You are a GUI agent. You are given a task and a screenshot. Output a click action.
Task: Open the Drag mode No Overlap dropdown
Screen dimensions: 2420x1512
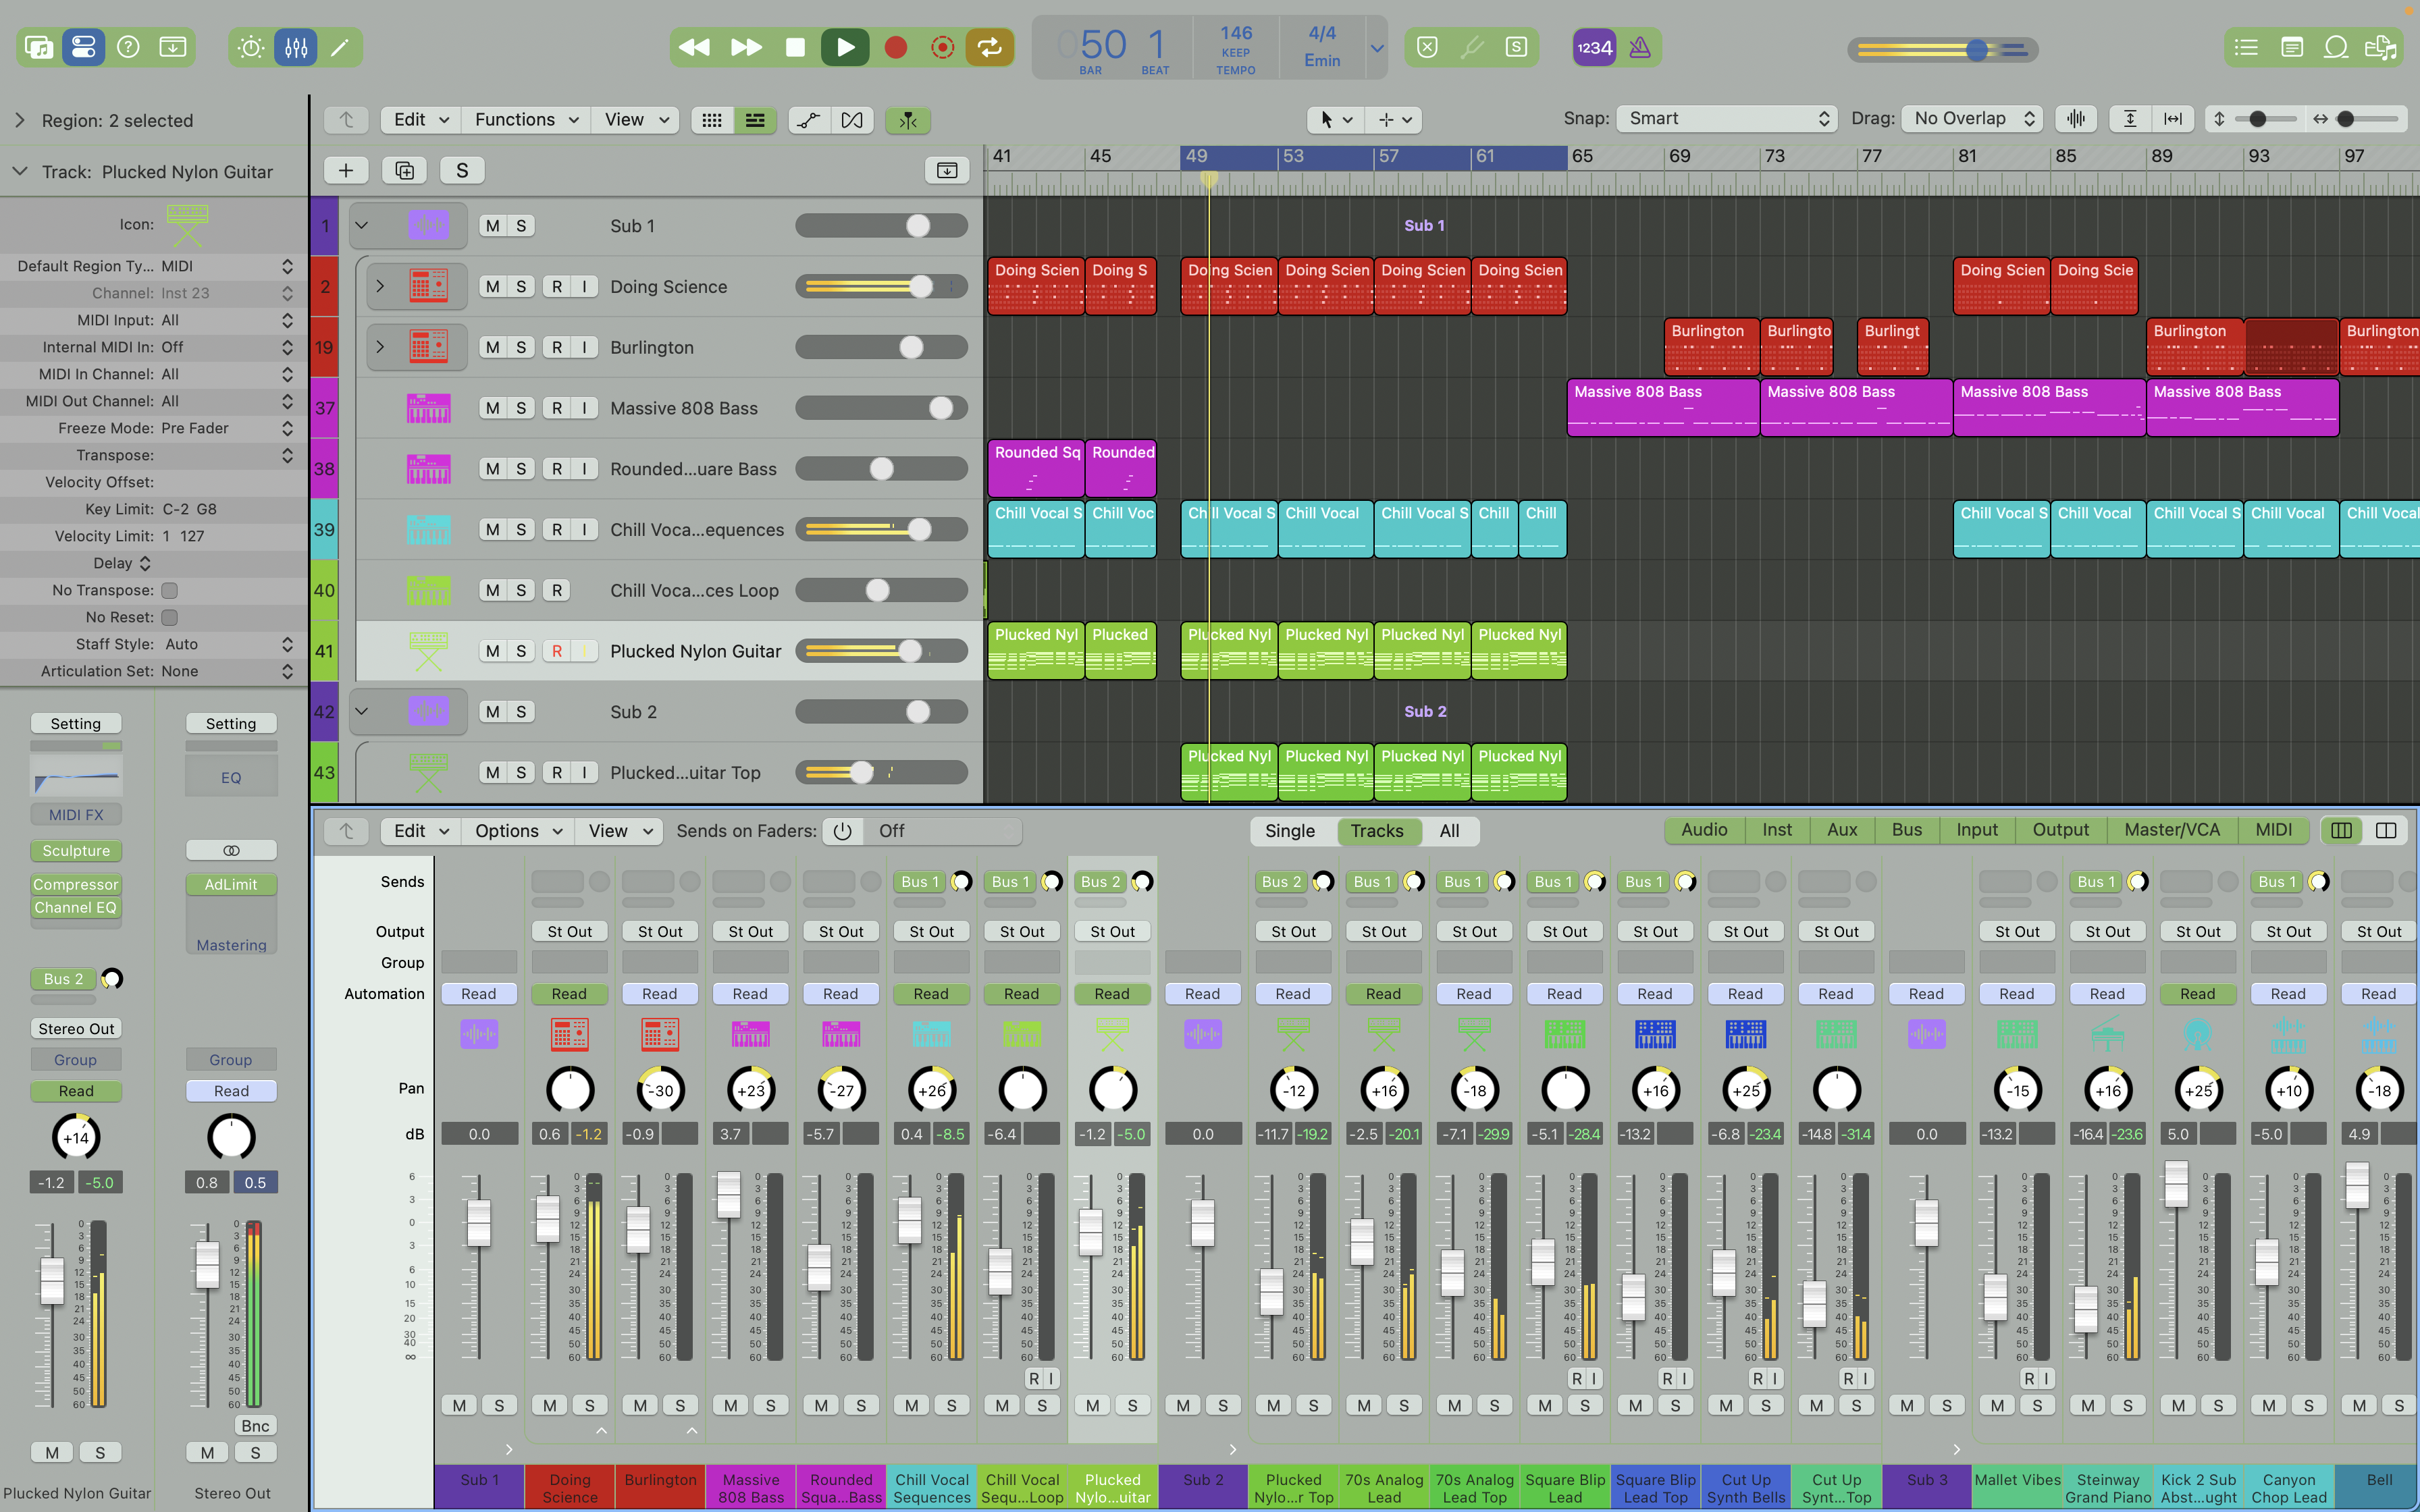click(x=1971, y=118)
